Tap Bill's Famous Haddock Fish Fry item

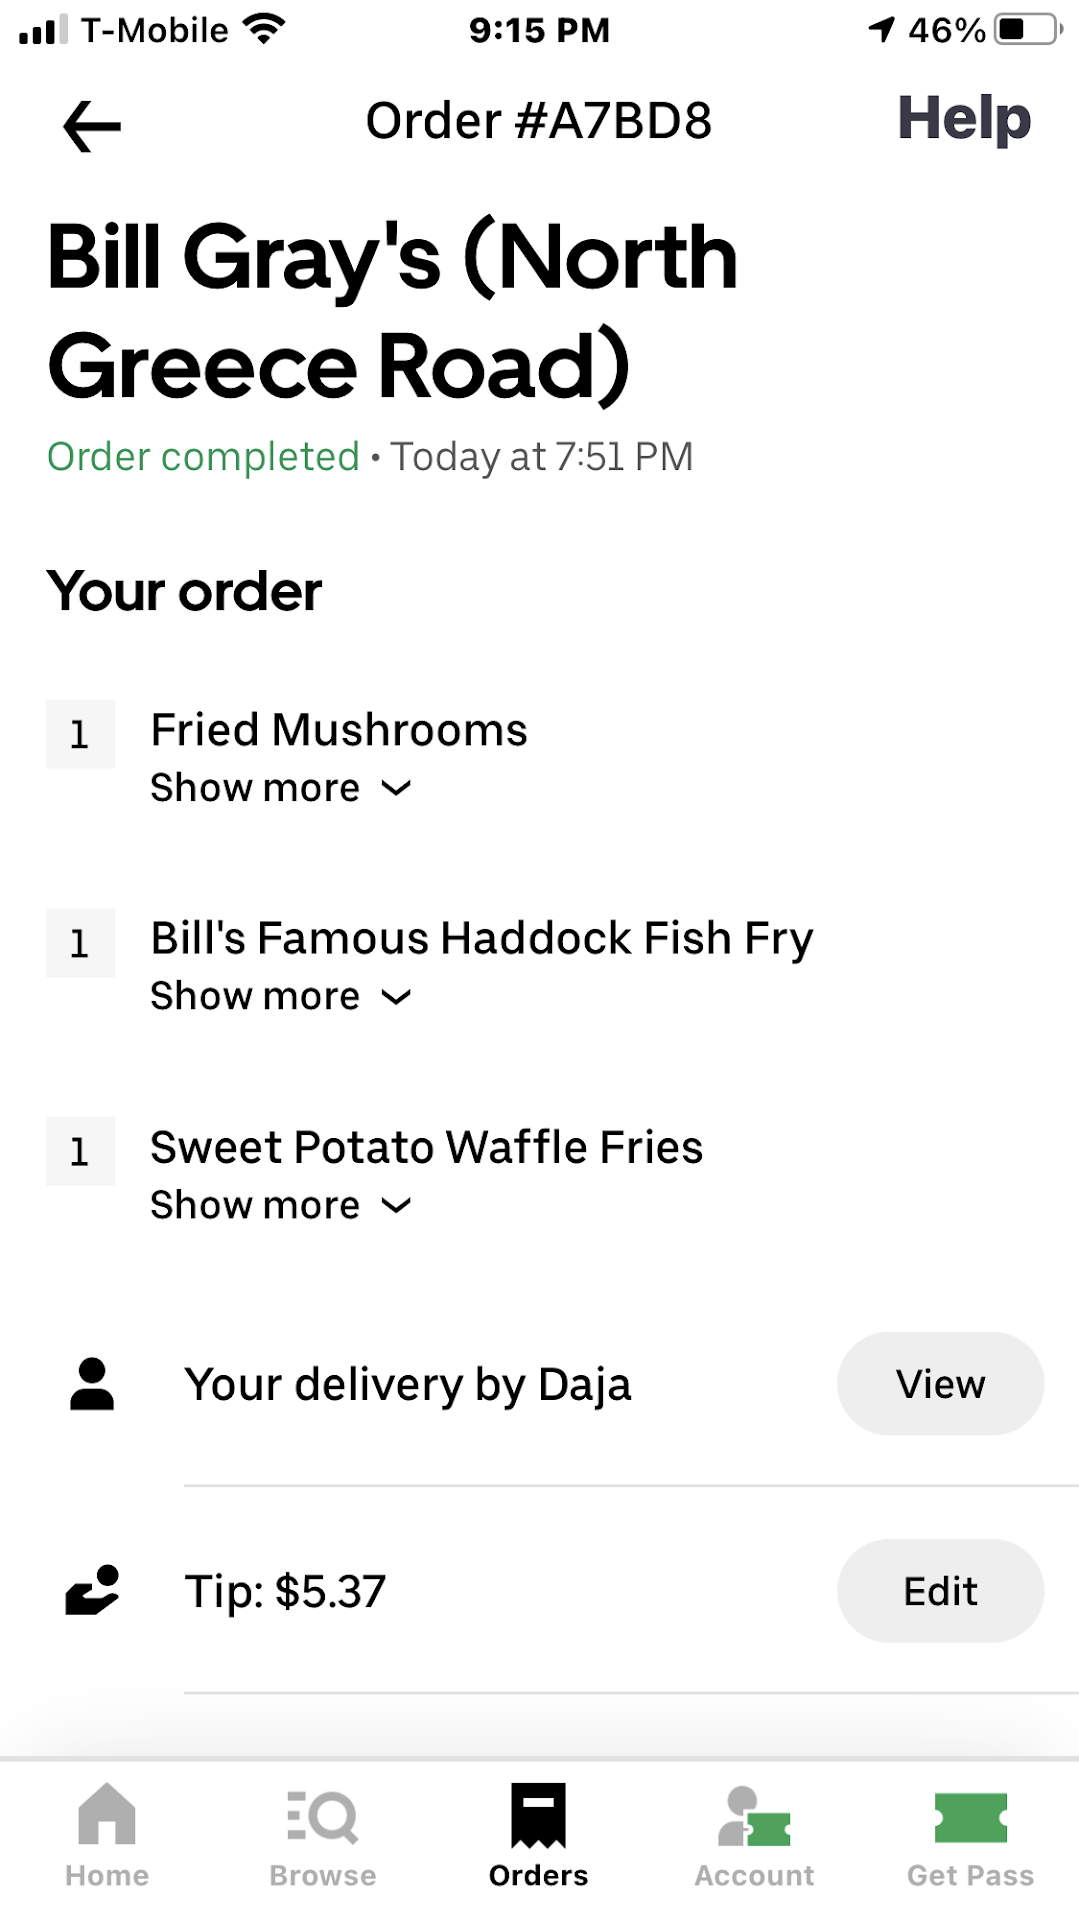pos(482,939)
